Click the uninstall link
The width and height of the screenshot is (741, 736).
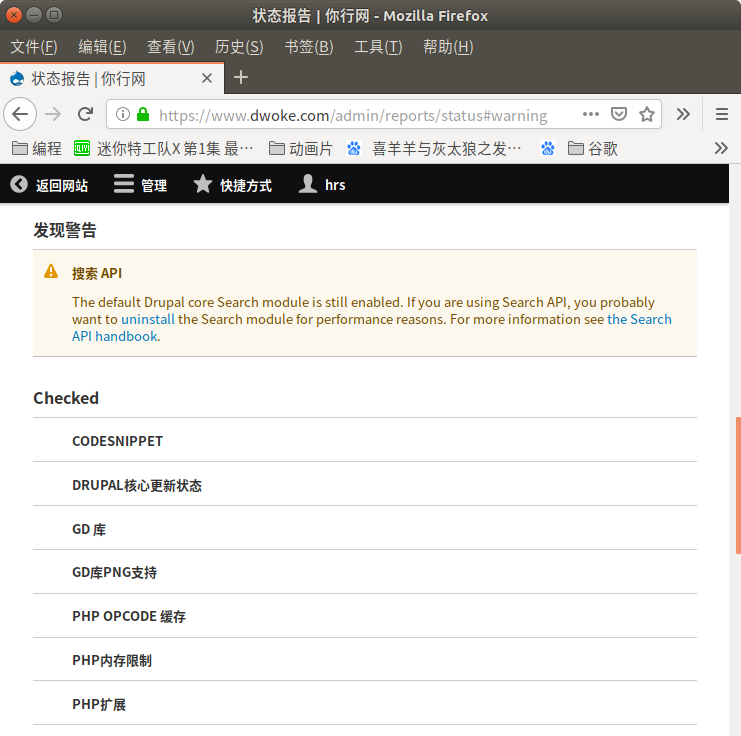148,320
